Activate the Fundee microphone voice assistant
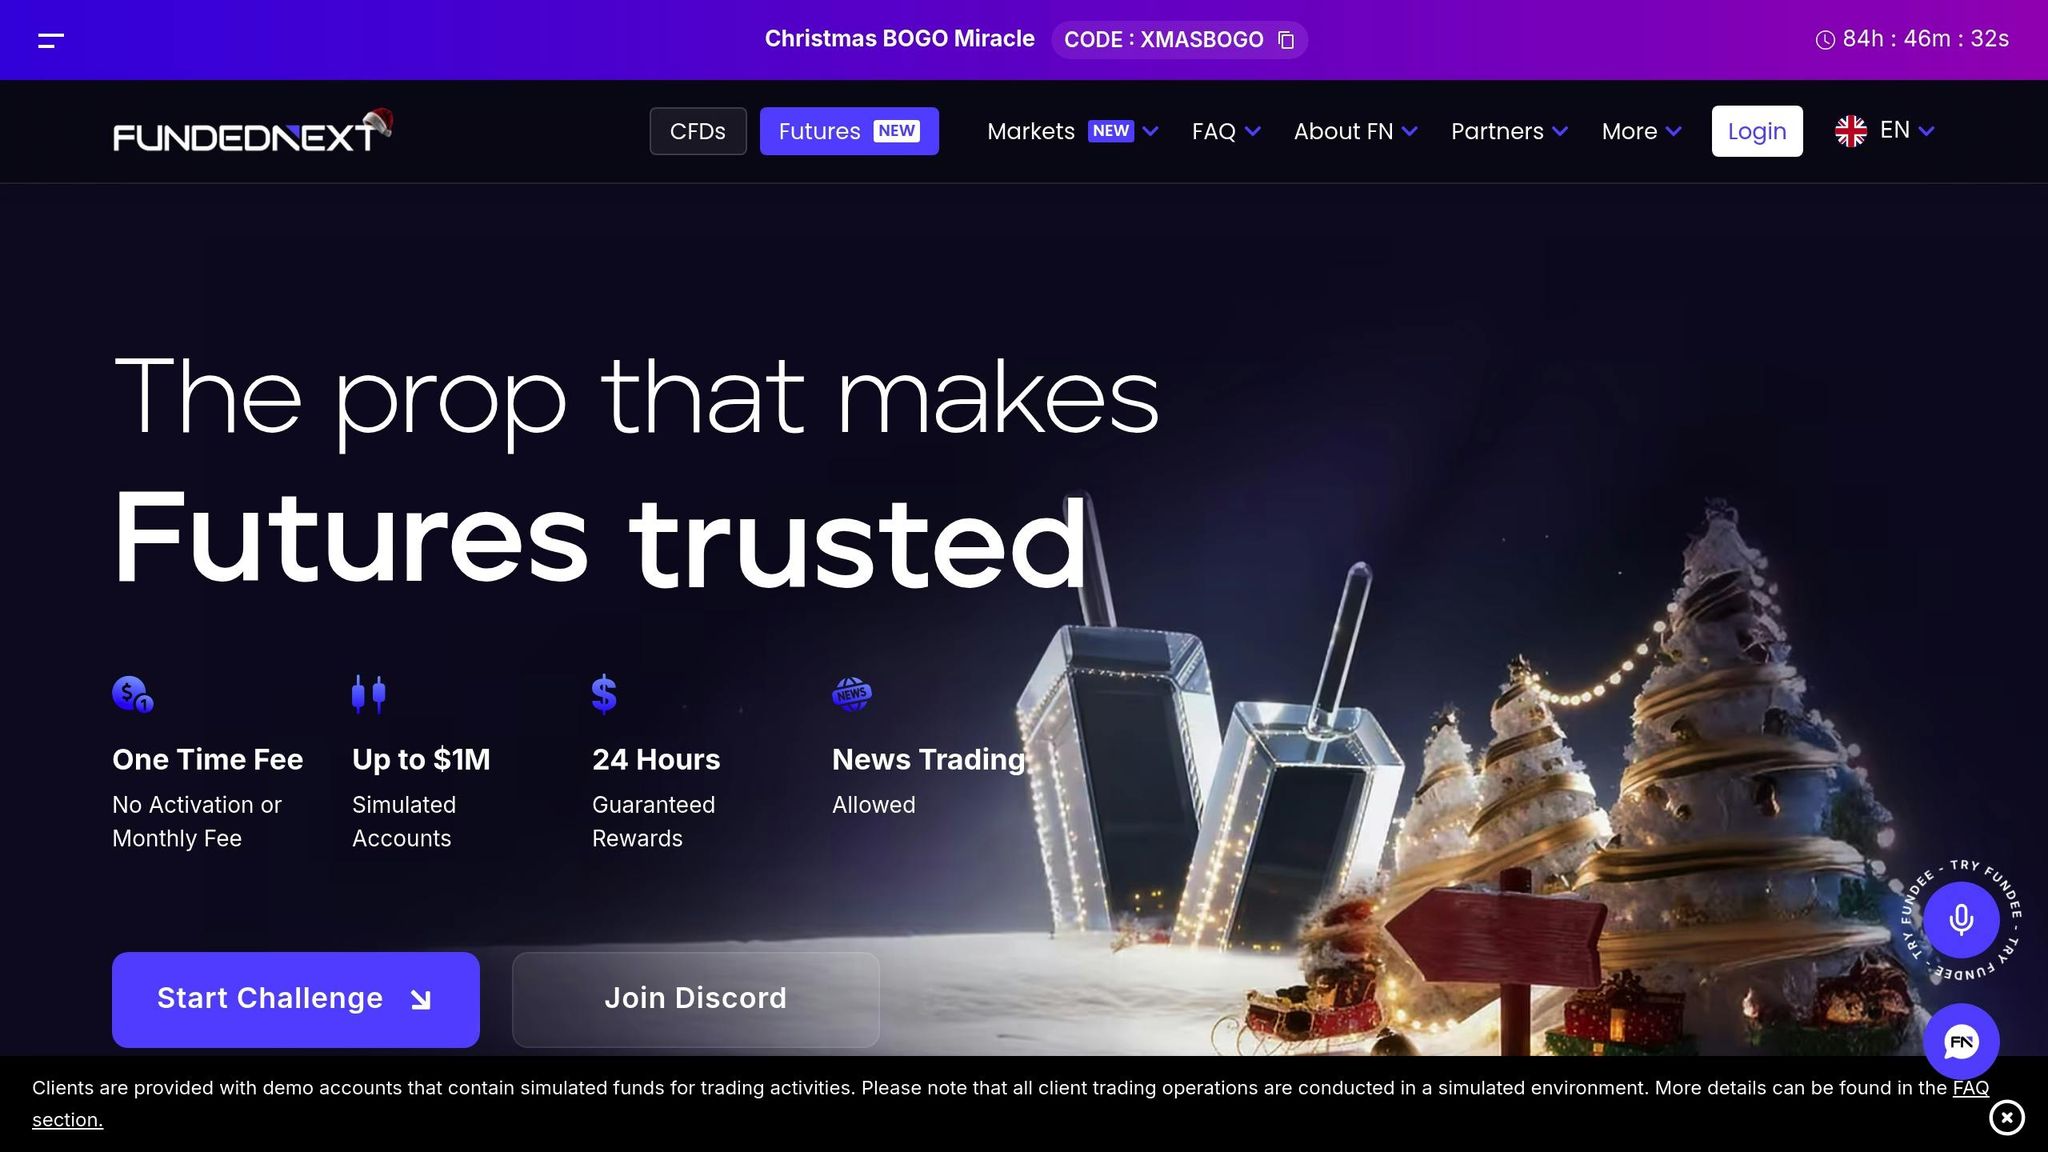This screenshot has height=1152, width=2048. pos(1961,919)
